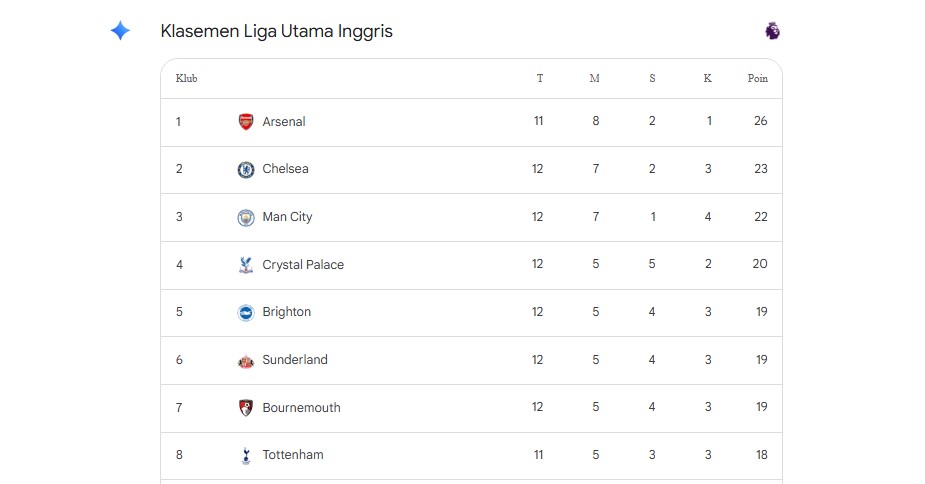Click the Brighton club crest icon

(246, 312)
